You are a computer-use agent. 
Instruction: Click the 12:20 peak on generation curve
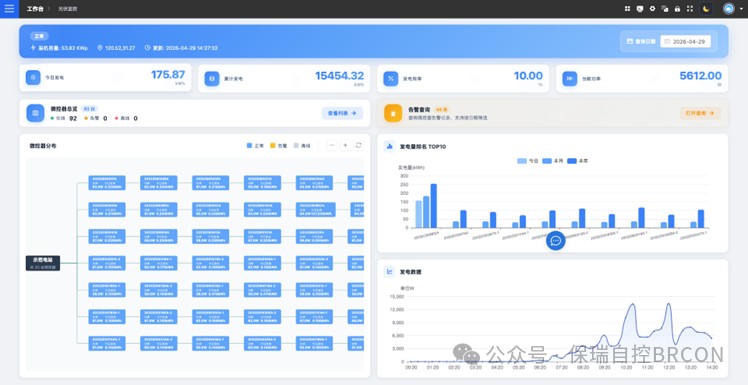pyautogui.click(x=668, y=304)
